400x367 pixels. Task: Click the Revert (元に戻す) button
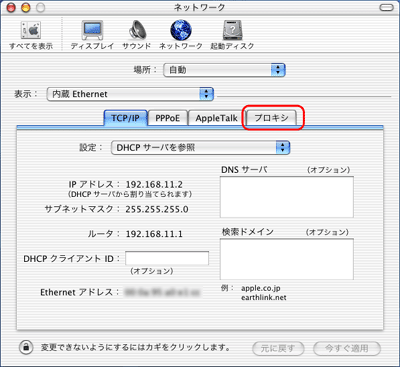(278, 348)
